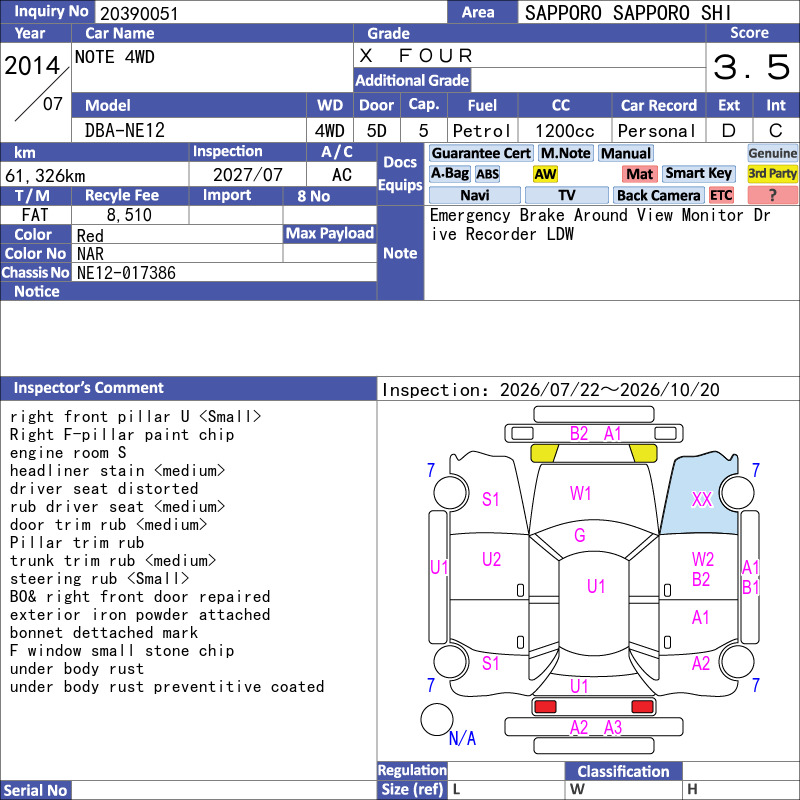This screenshot has width=800, height=800.
Task: Click the red ETC equipment badge
Action: tap(721, 195)
